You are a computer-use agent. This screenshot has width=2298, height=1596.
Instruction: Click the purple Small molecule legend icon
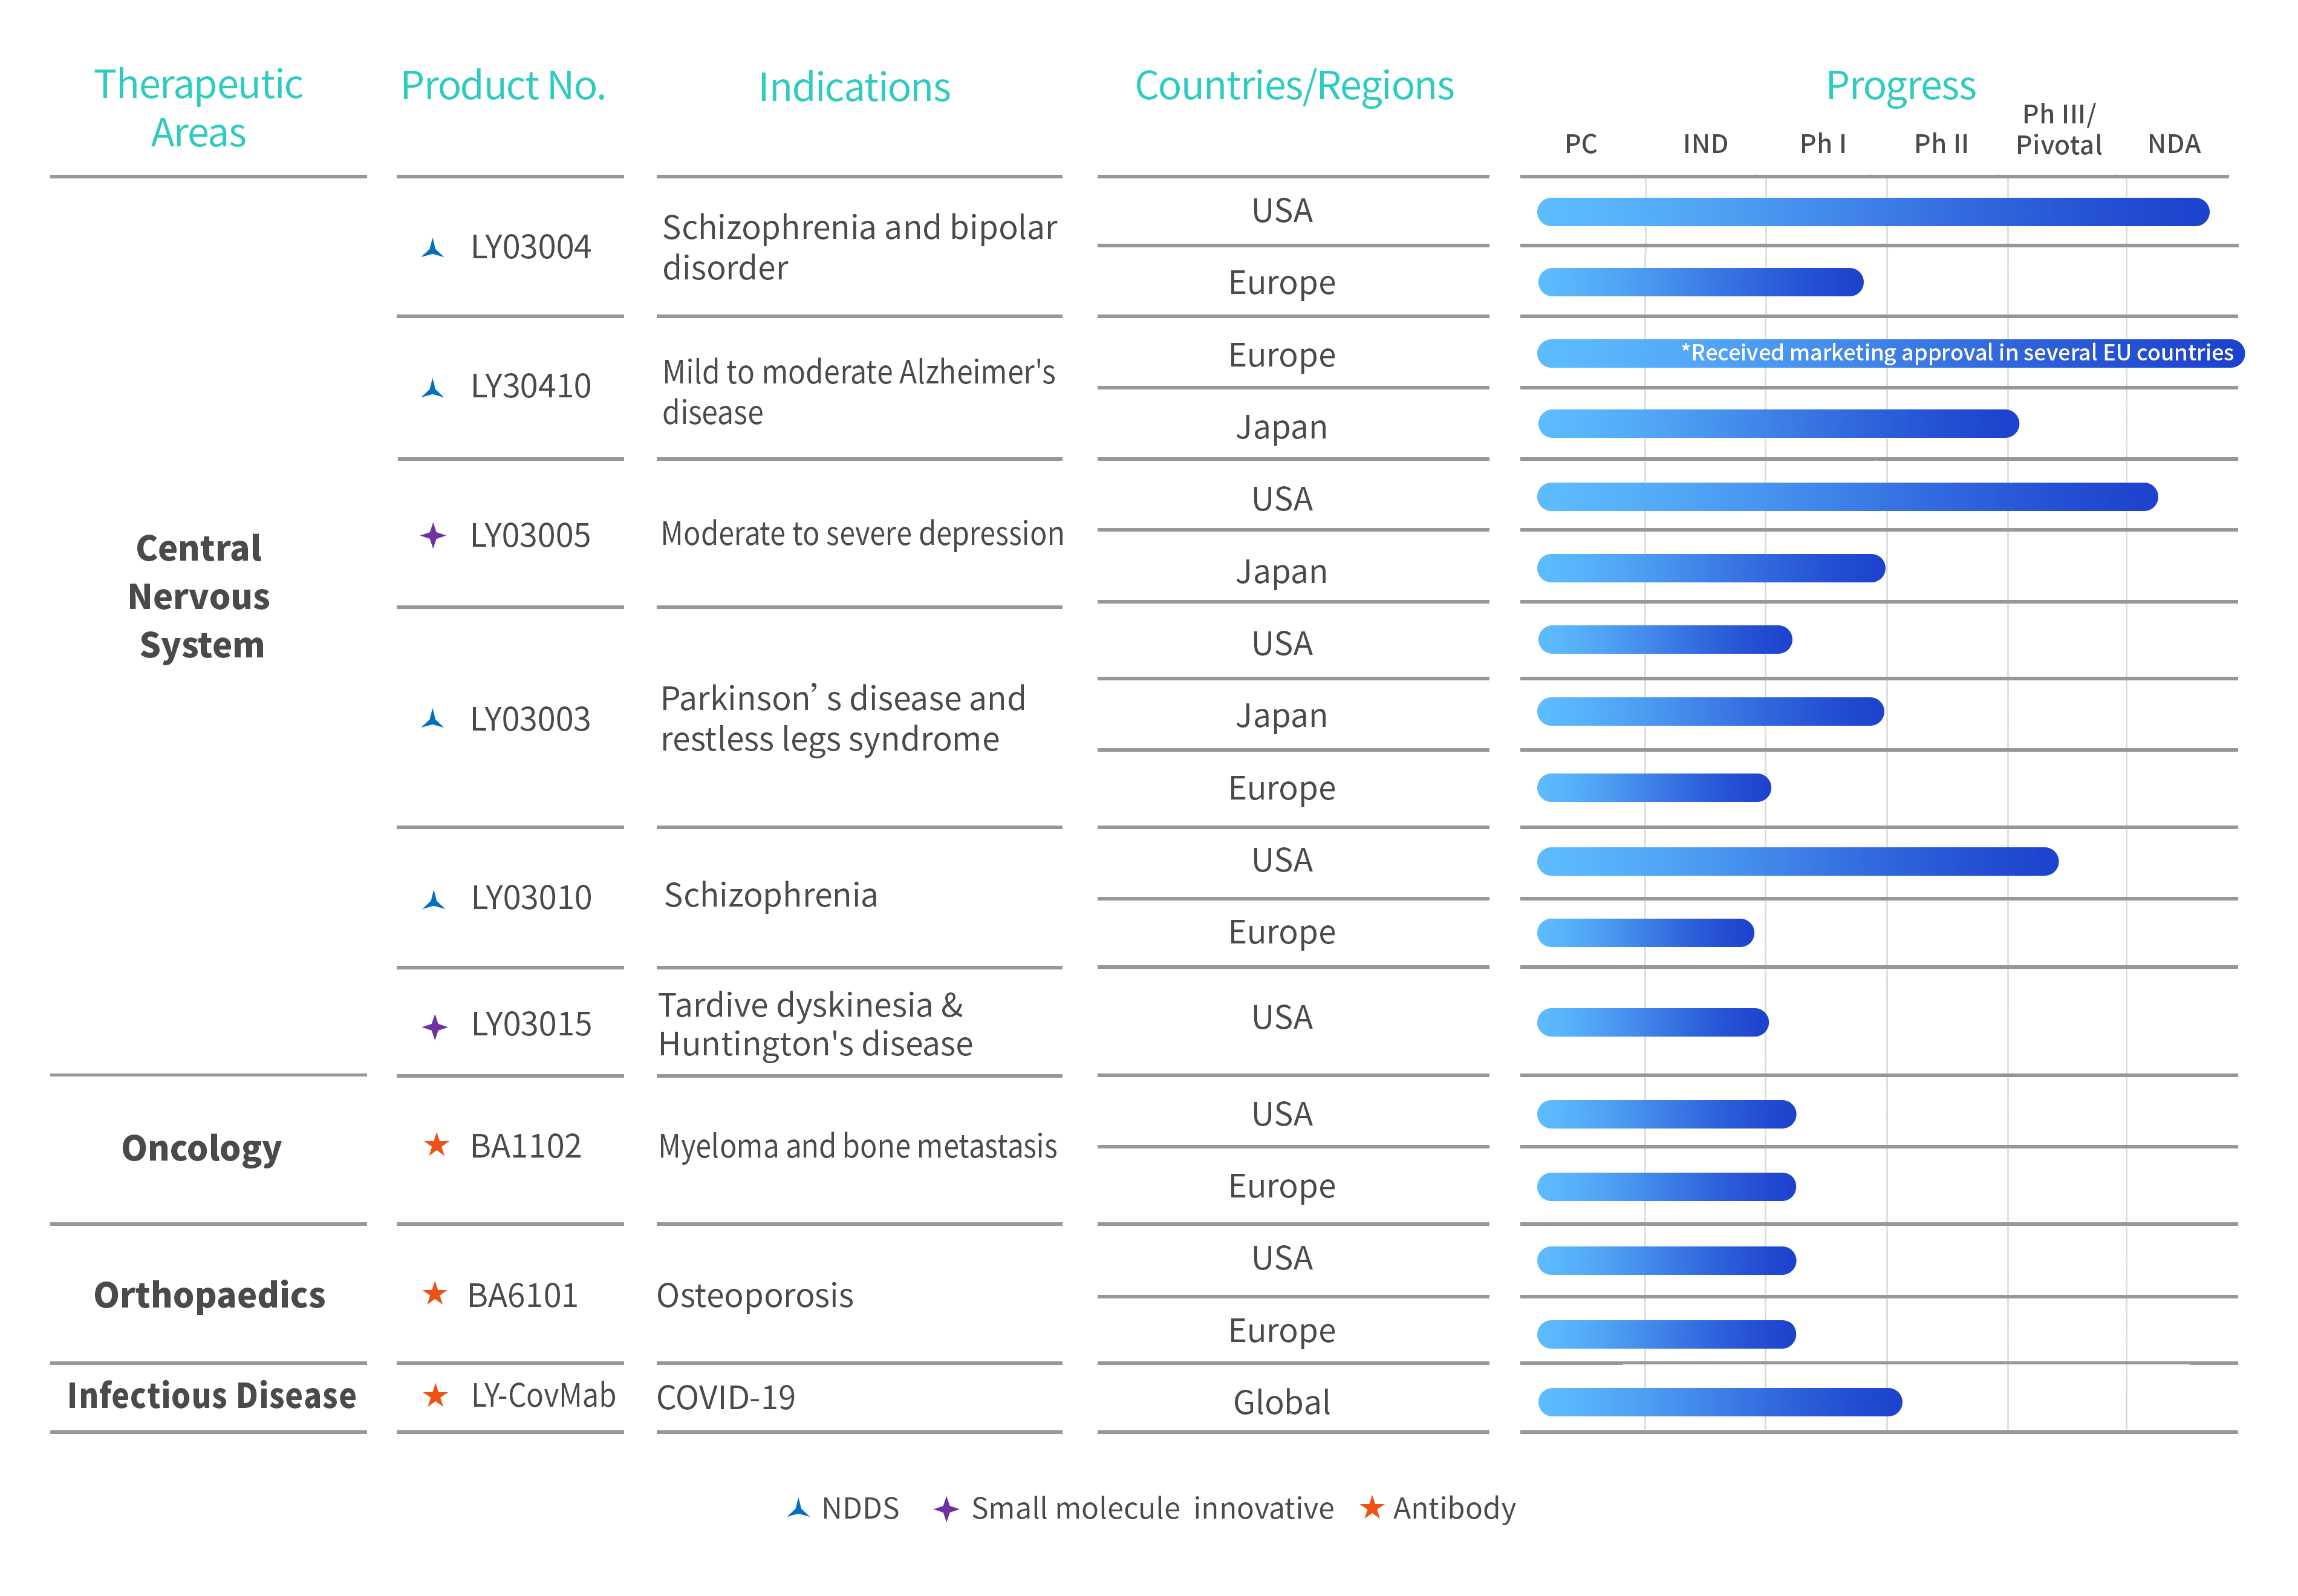coord(946,1508)
